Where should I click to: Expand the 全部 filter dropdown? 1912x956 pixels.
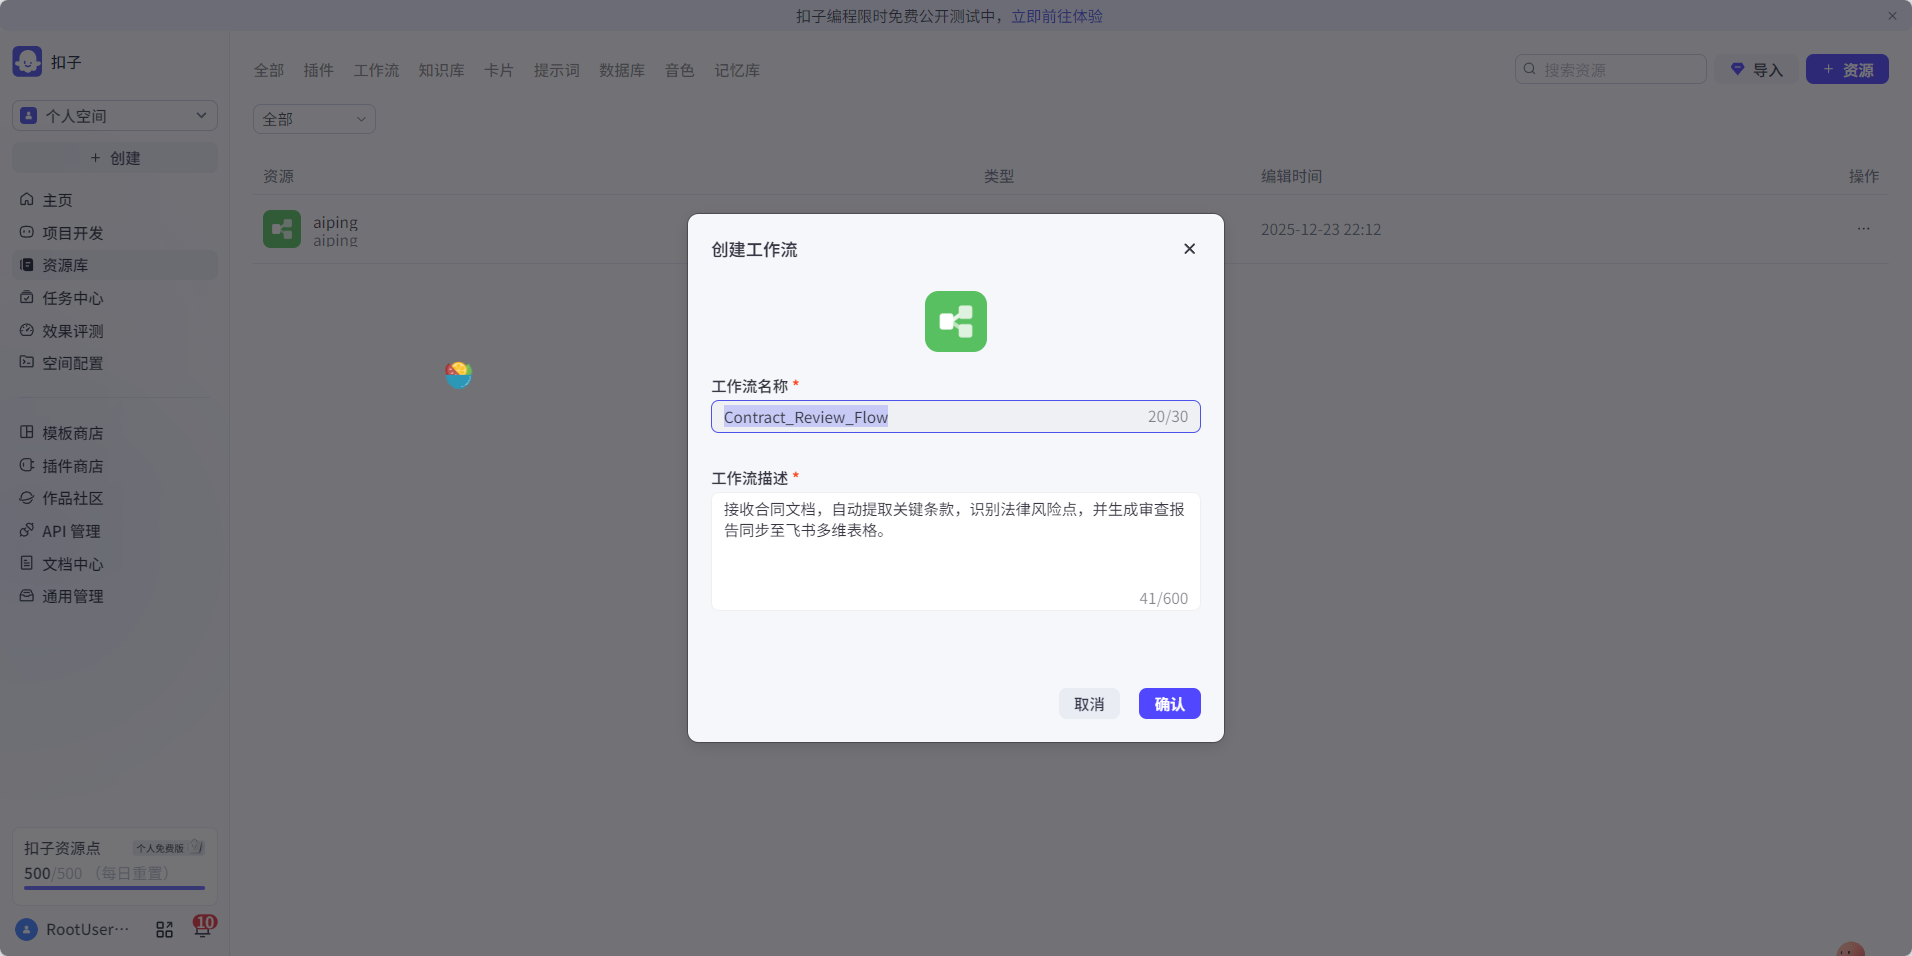point(313,118)
